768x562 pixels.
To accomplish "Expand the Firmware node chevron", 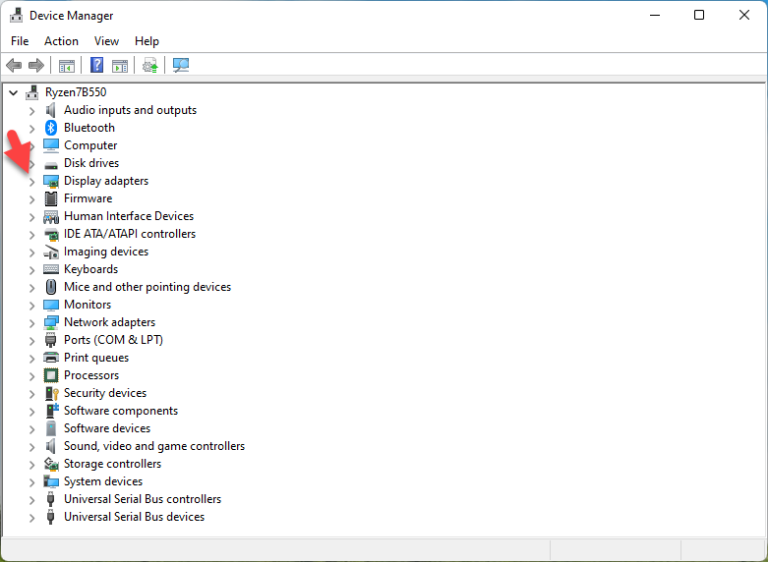I will [x=32, y=199].
